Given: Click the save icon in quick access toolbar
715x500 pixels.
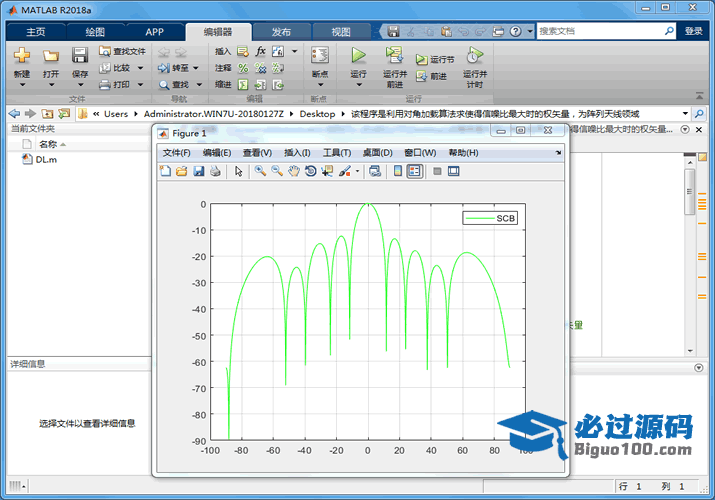Looking at the screenshot, I should (x=393, y=31).
